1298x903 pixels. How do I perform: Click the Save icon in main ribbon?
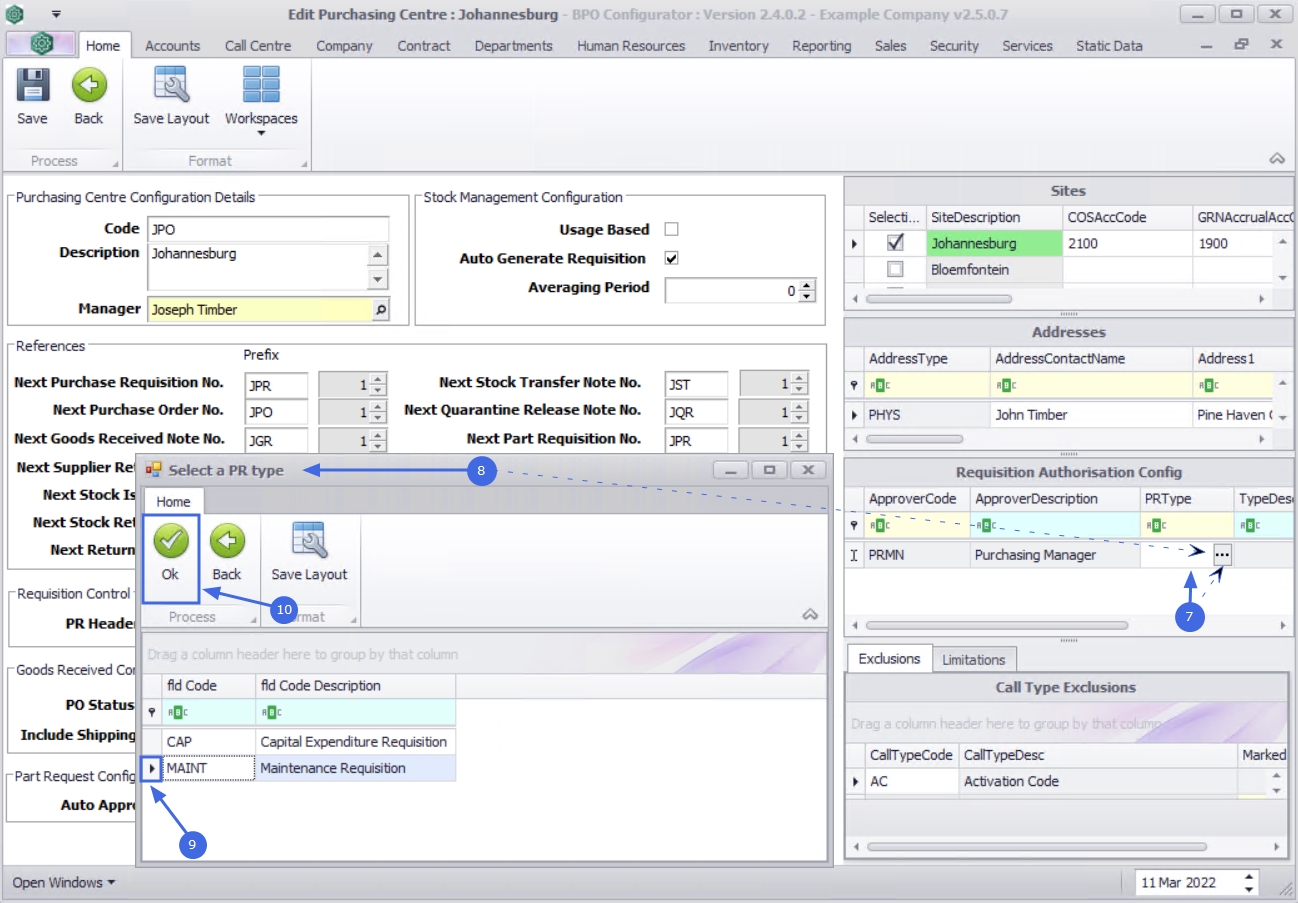[x=32, y=87]
